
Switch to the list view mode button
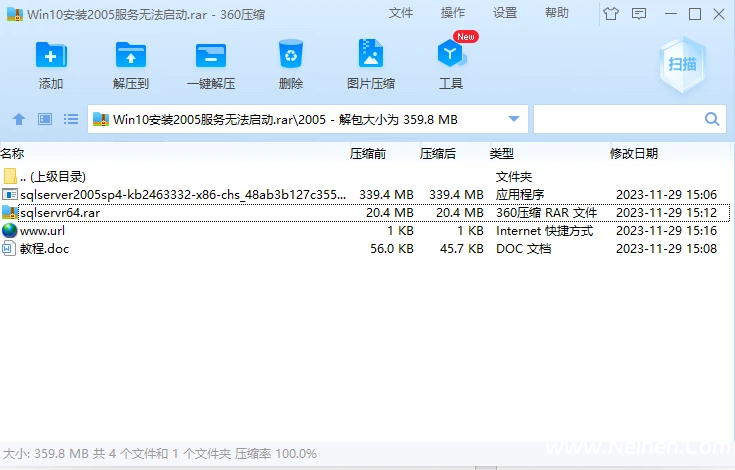(71, 119)
